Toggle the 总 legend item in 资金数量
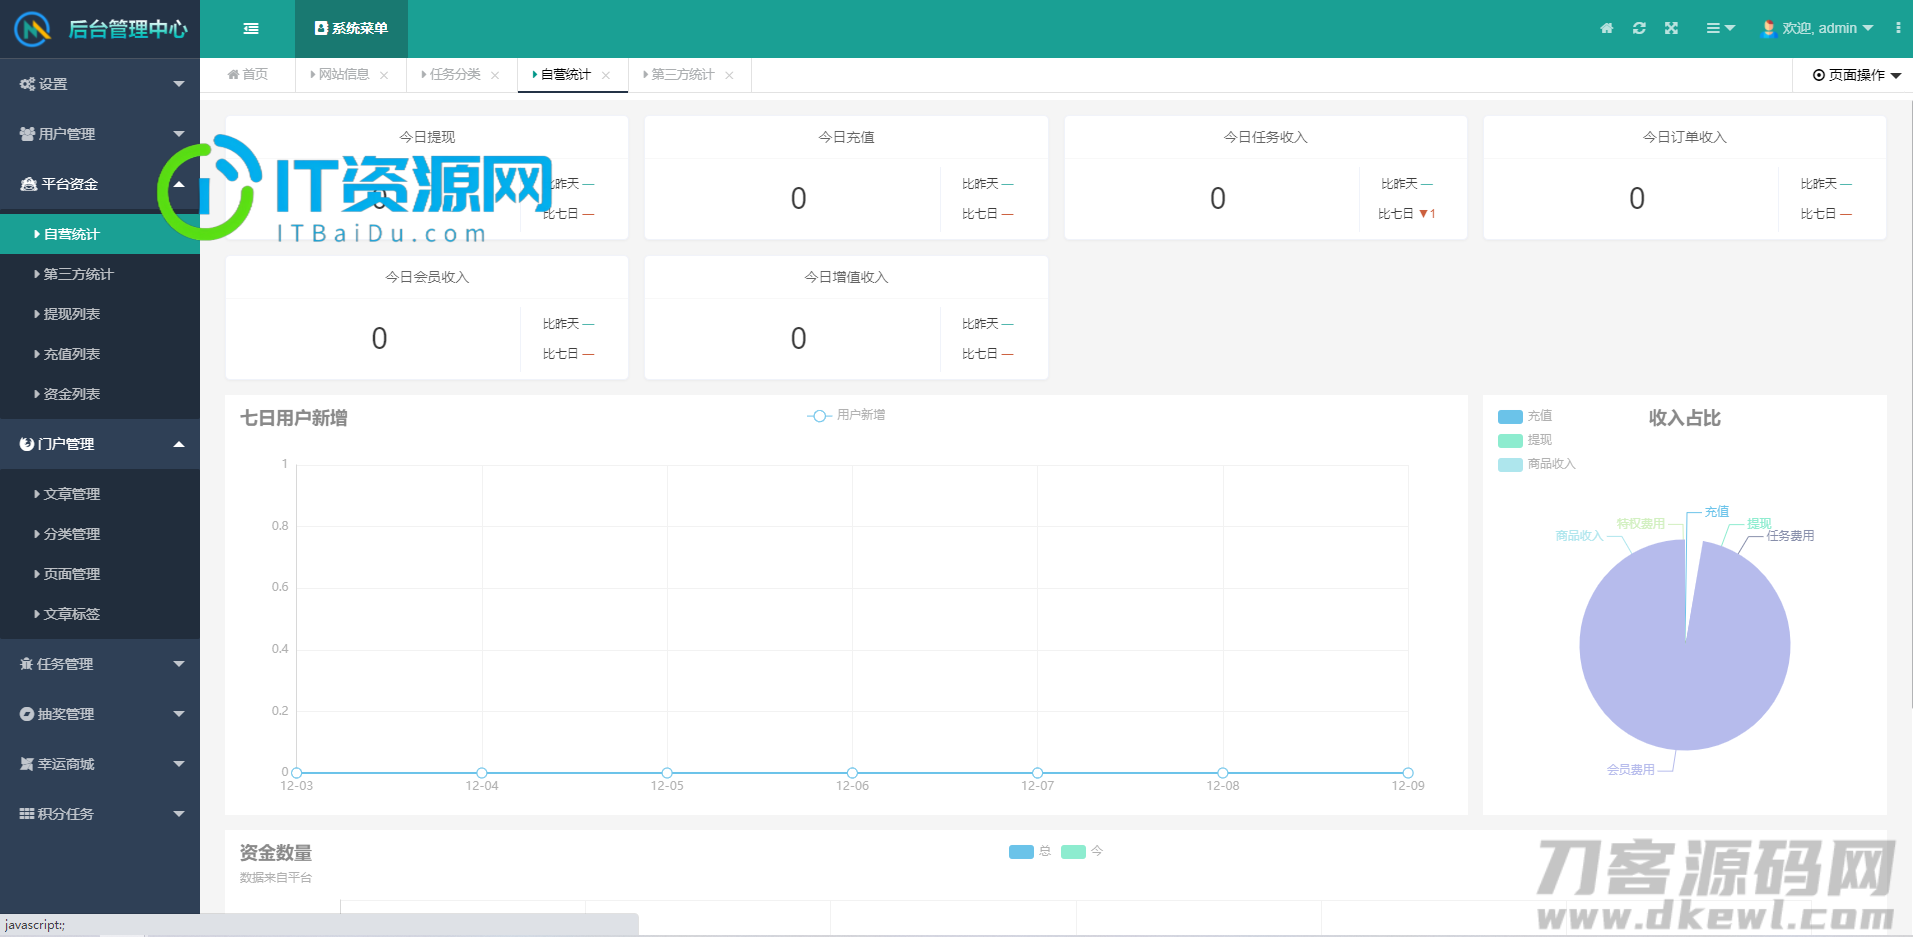This screenshot has height=937, width=1913. click(1030, 852)
